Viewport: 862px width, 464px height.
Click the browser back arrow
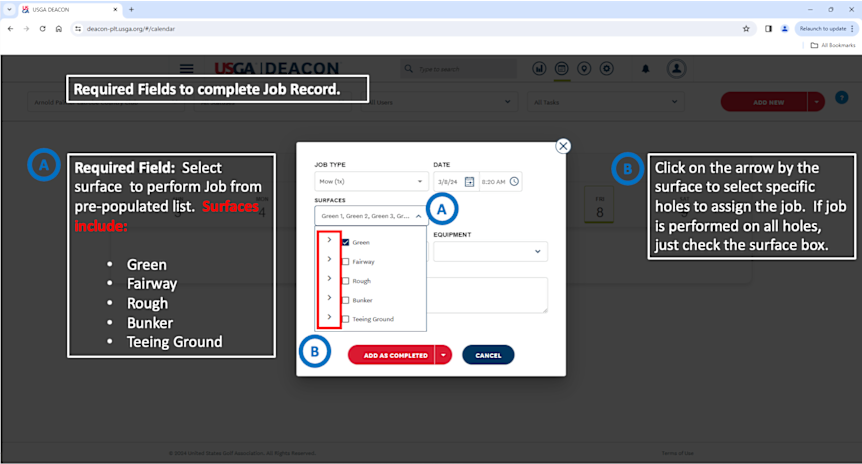10,29
